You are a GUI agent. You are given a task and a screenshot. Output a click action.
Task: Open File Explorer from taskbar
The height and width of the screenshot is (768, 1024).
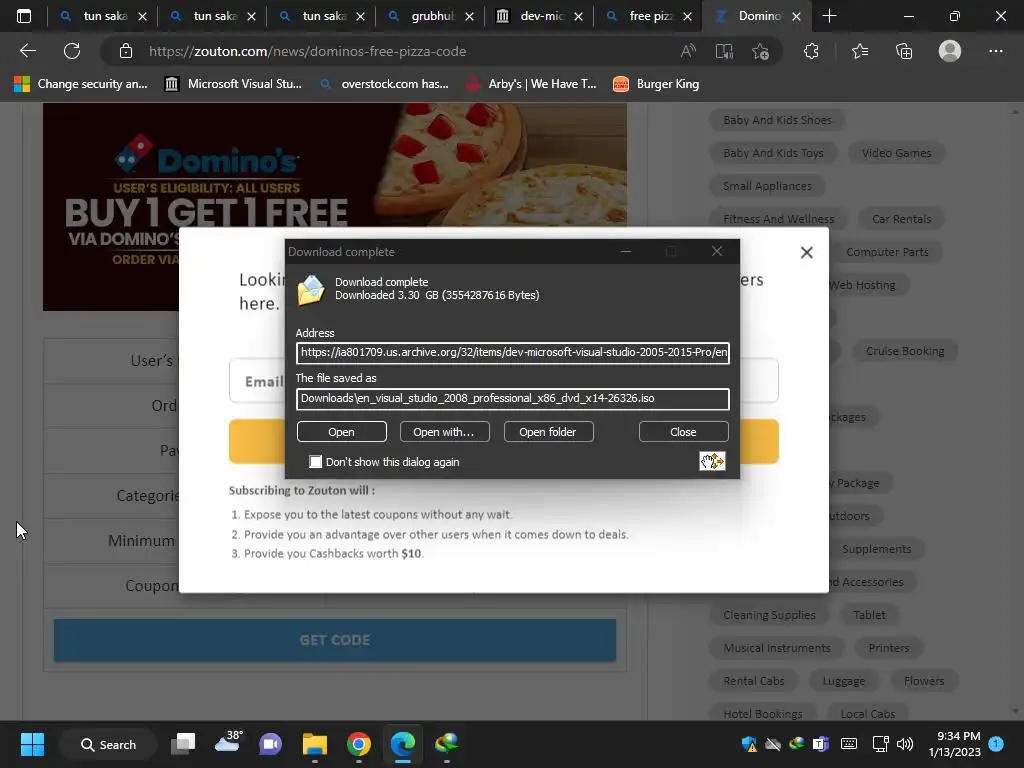(315, 744)
